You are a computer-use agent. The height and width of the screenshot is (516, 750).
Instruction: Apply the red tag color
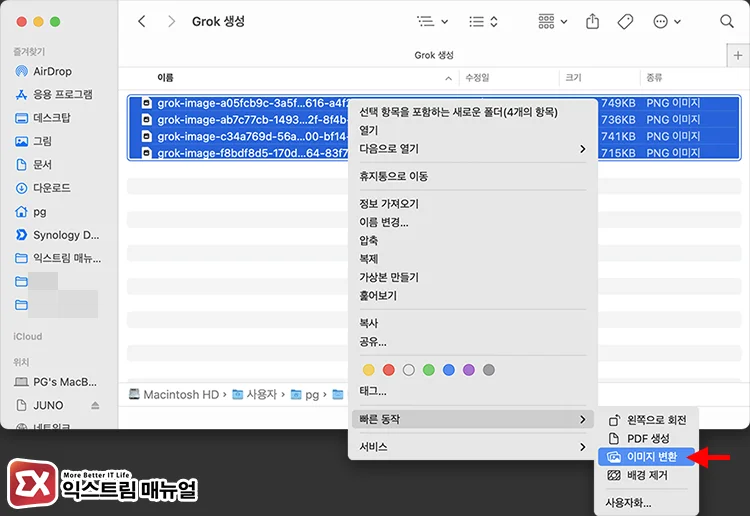[388, 370]
